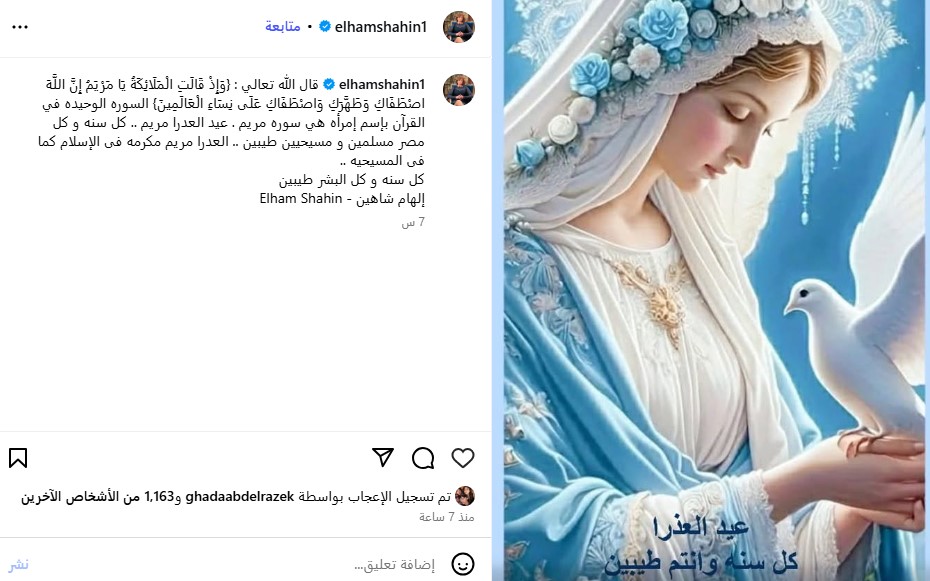This screenshot has height=581, width=930.
Task: Click the verified badge beside the header username
Action: pyautogui.click(x=325, y=27)
